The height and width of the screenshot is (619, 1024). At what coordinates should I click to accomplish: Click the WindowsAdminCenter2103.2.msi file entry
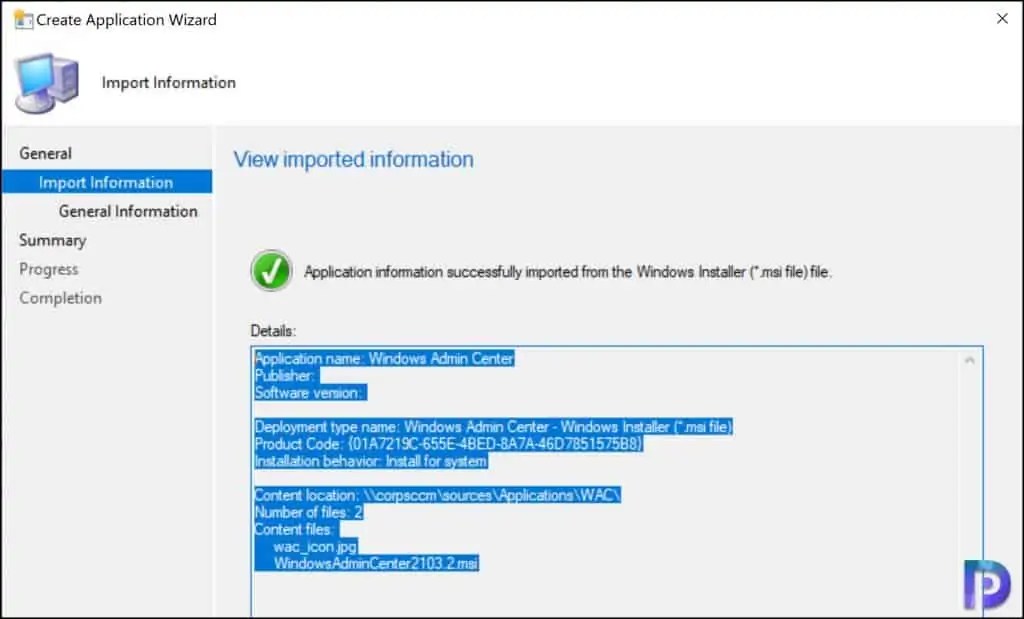pyautogui.click(x=376, y=563)
